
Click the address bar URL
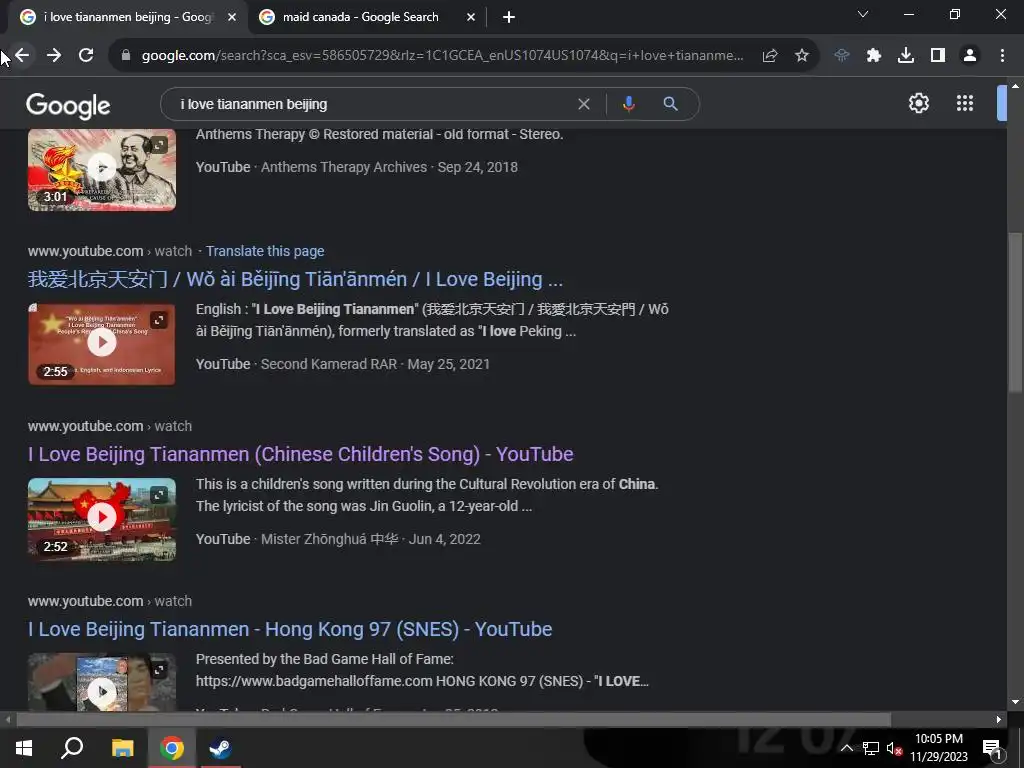click(x=442, y=56)
